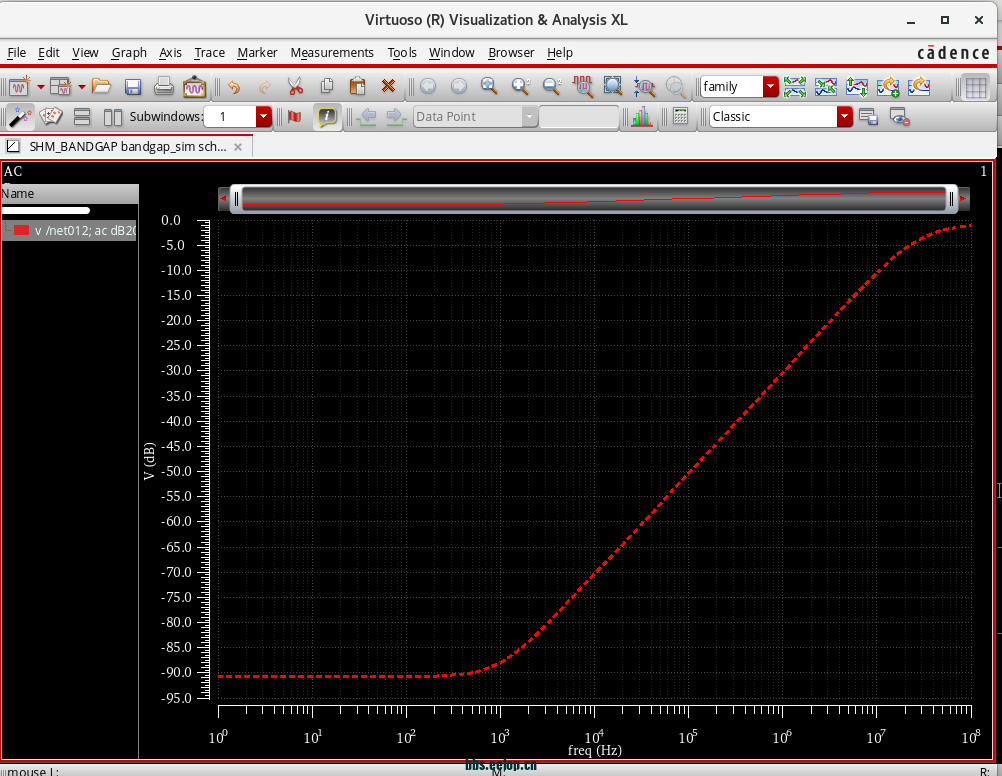Image resolution: width=1002 pixels, height=776 pixels.
Task: Select vertical stacked subwindow layout
Action: [x=82, y=116]
